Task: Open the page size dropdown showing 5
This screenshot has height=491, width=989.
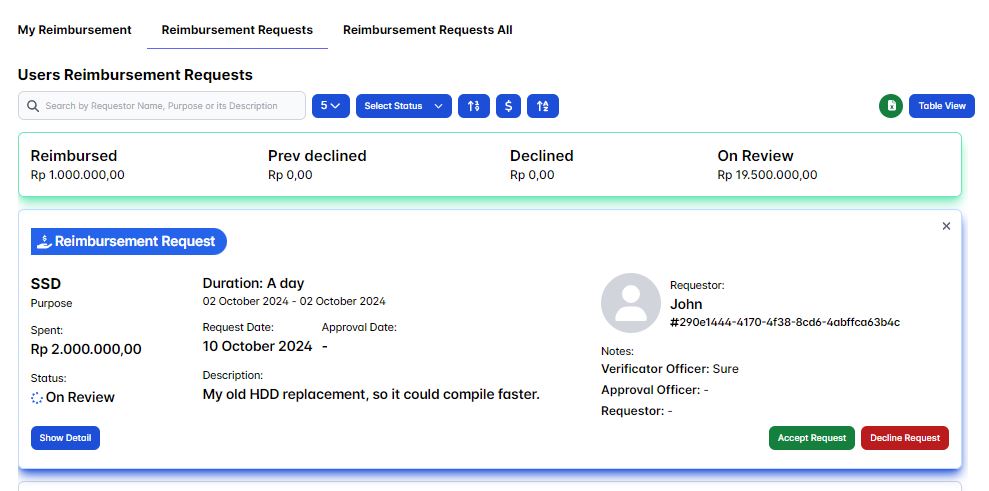Action: pos(330,106)
